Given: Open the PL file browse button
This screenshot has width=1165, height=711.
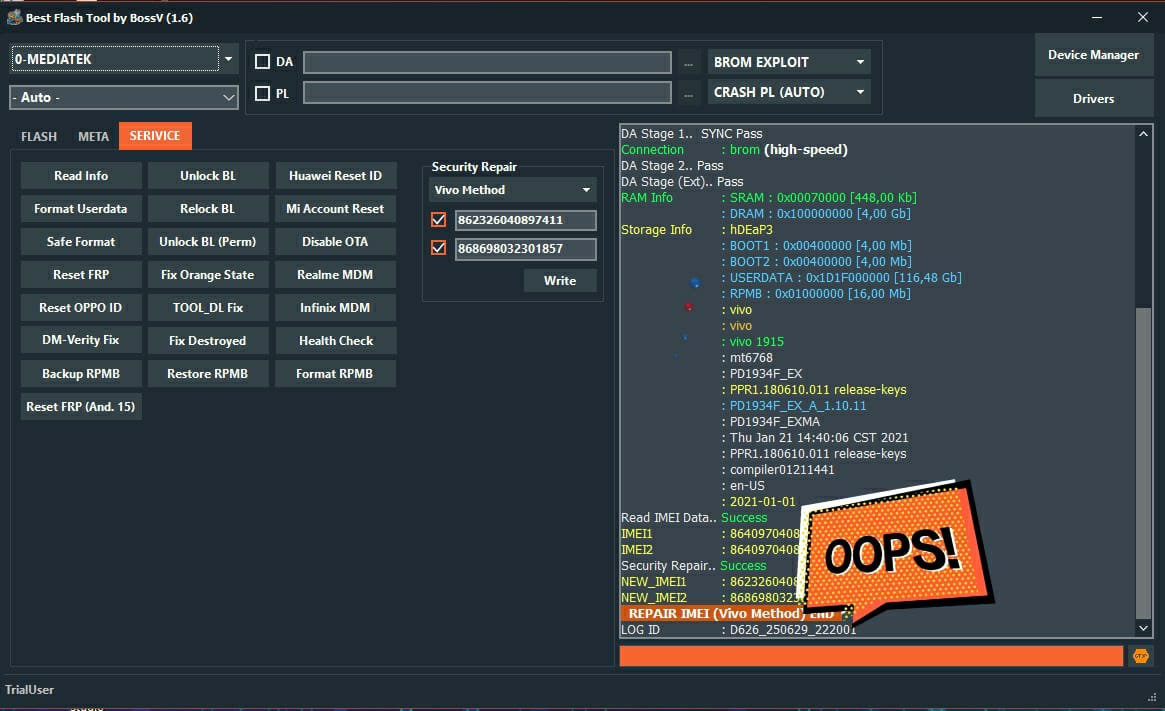Looking at the screenshot, I should (x=688, y=94).
